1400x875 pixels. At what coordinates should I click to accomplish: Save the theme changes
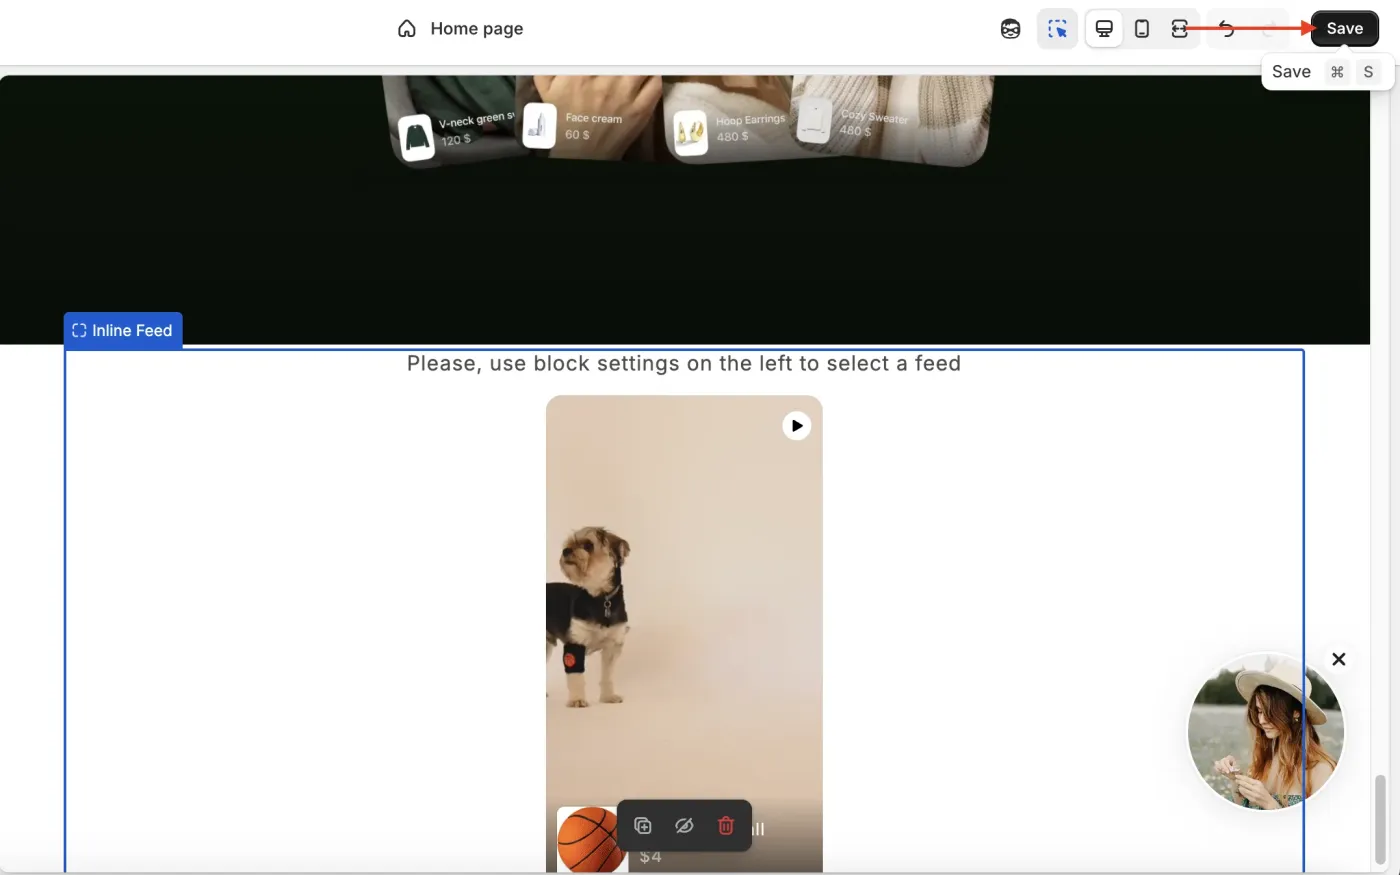pos(1344,28)
